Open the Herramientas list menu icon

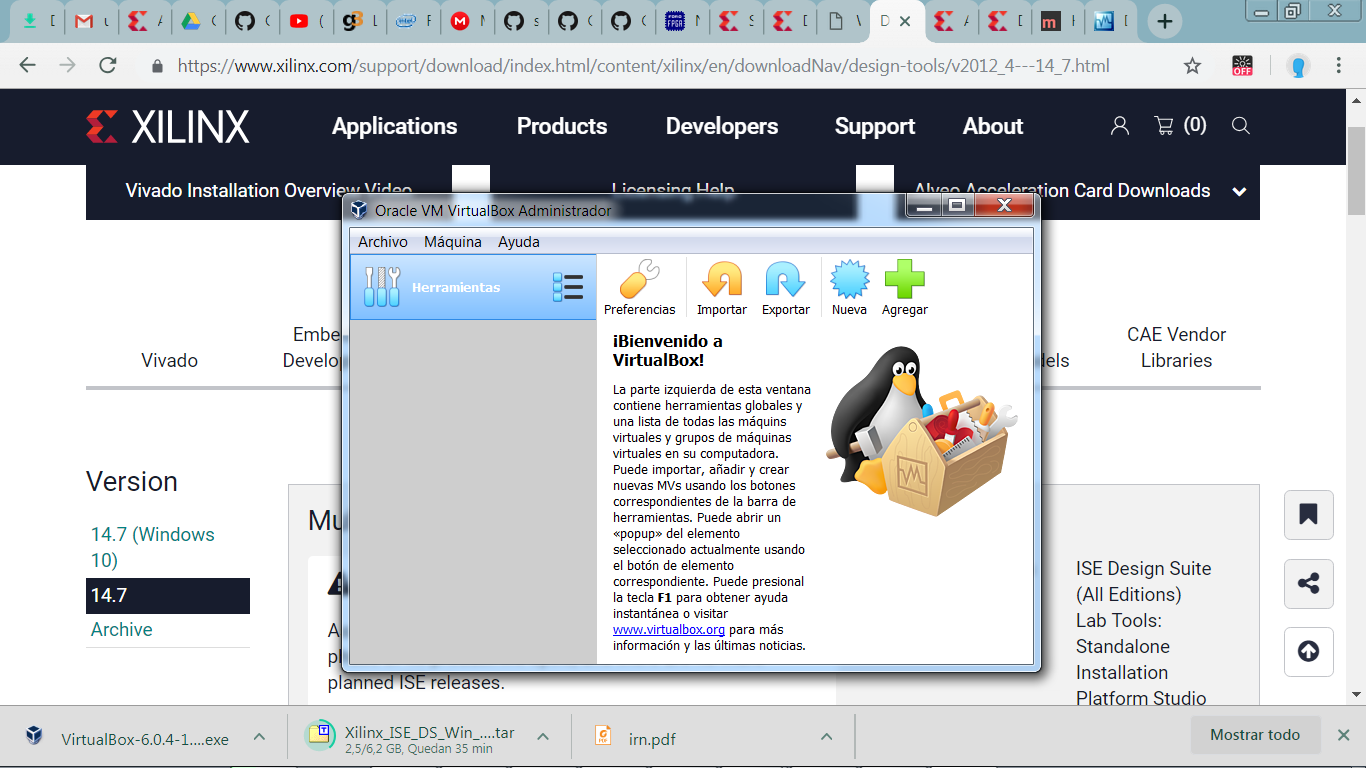pyautogui.click(x=567, y=288)
